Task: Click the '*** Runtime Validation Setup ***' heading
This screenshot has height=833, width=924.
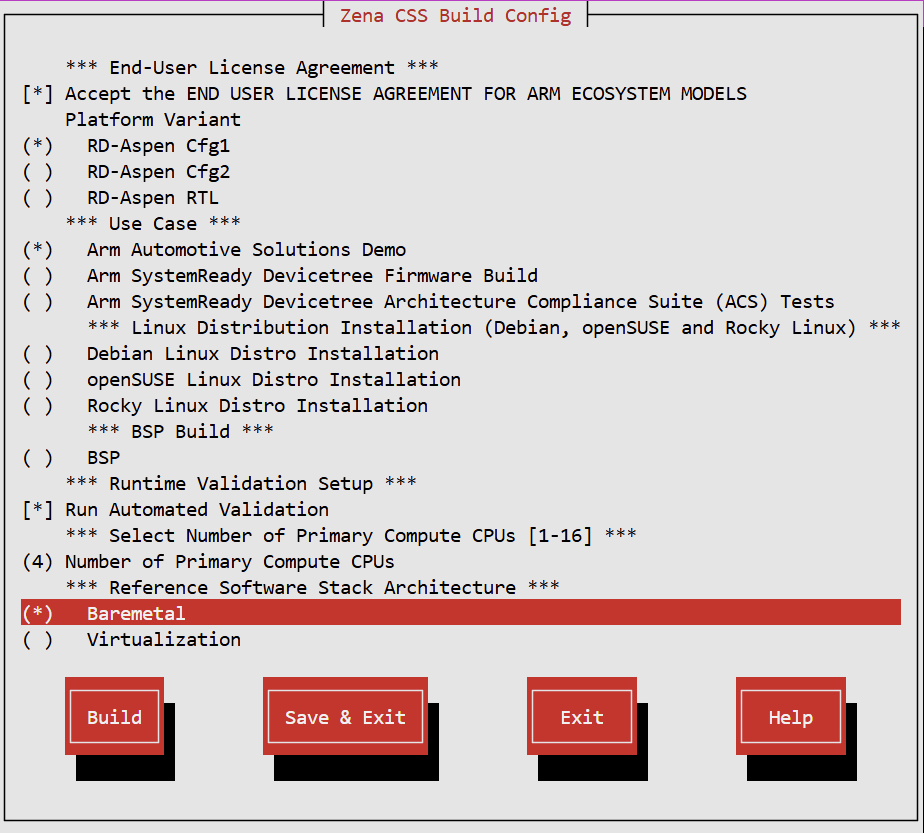Action: tap(241, 483)
